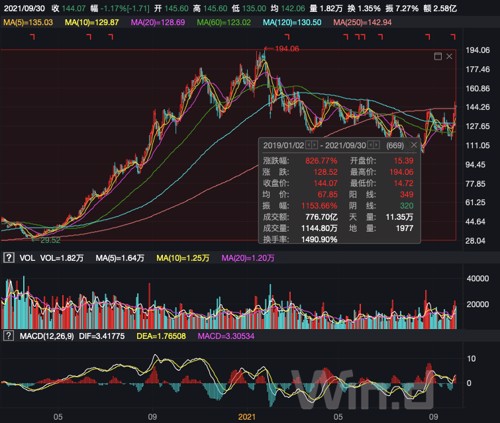Viewport: 500px width, 423px height.
Task: Click the 320 bearish candle count in popup
Action: (x=407, y=206)
